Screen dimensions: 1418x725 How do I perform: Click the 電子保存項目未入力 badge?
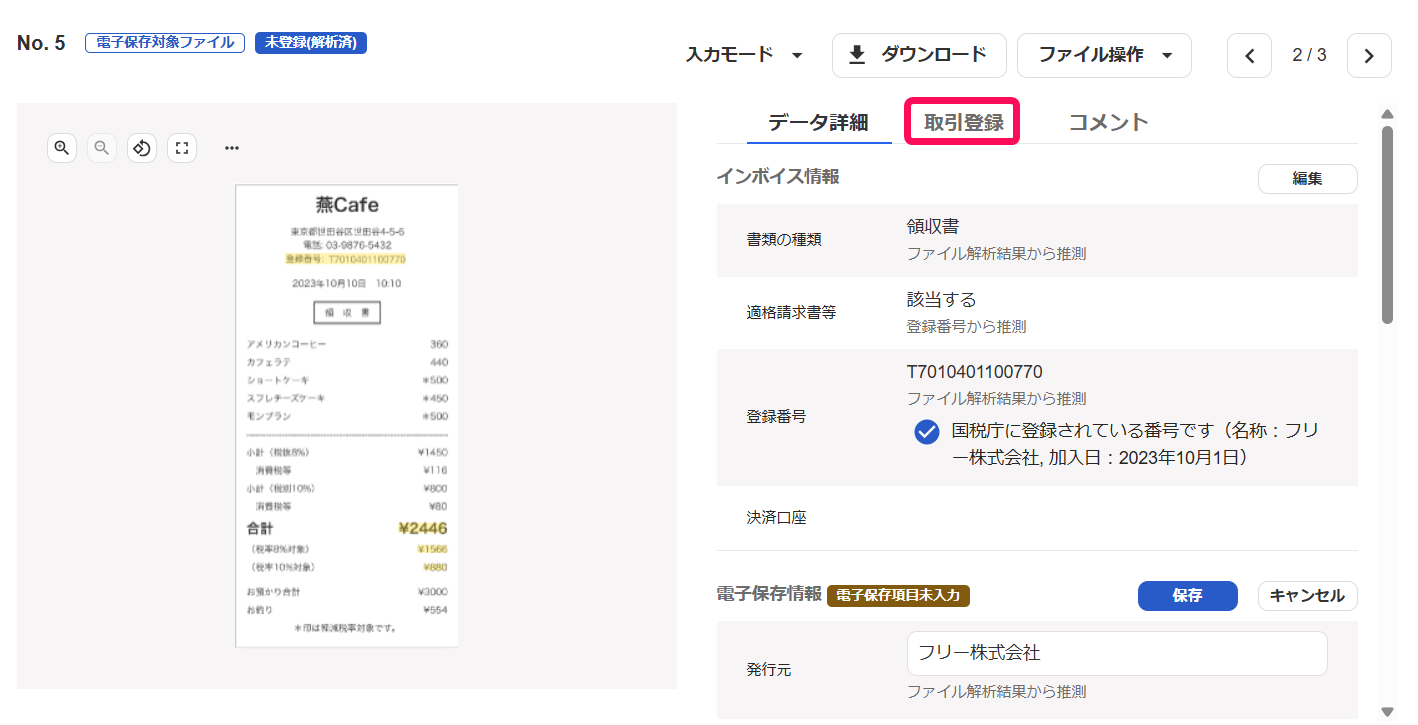point(898,596)
